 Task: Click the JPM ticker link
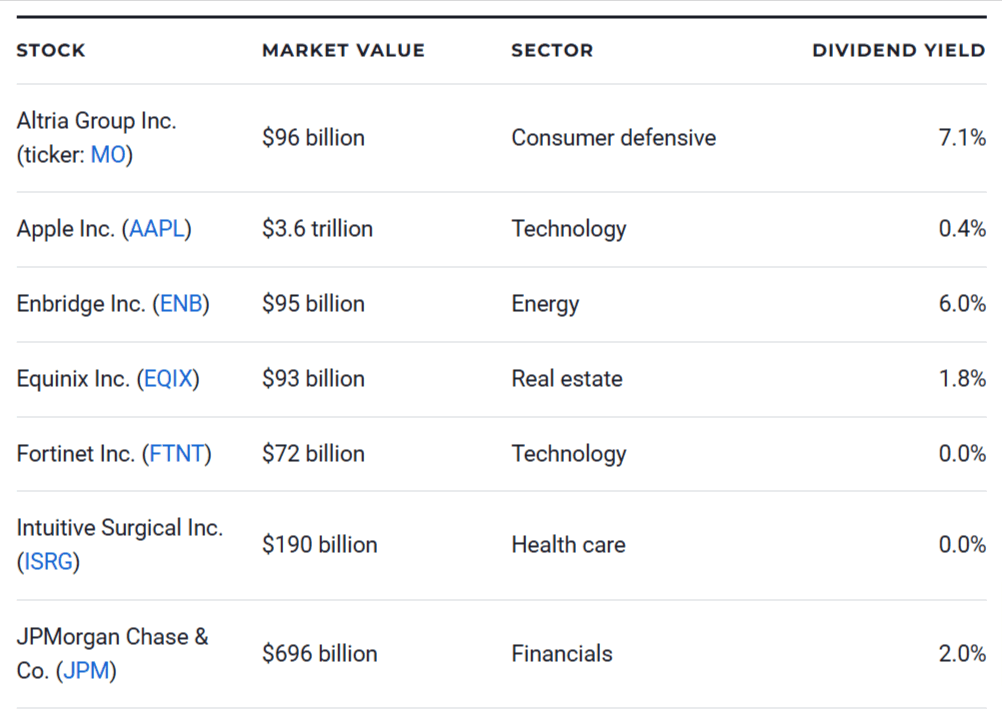(86, 671)
